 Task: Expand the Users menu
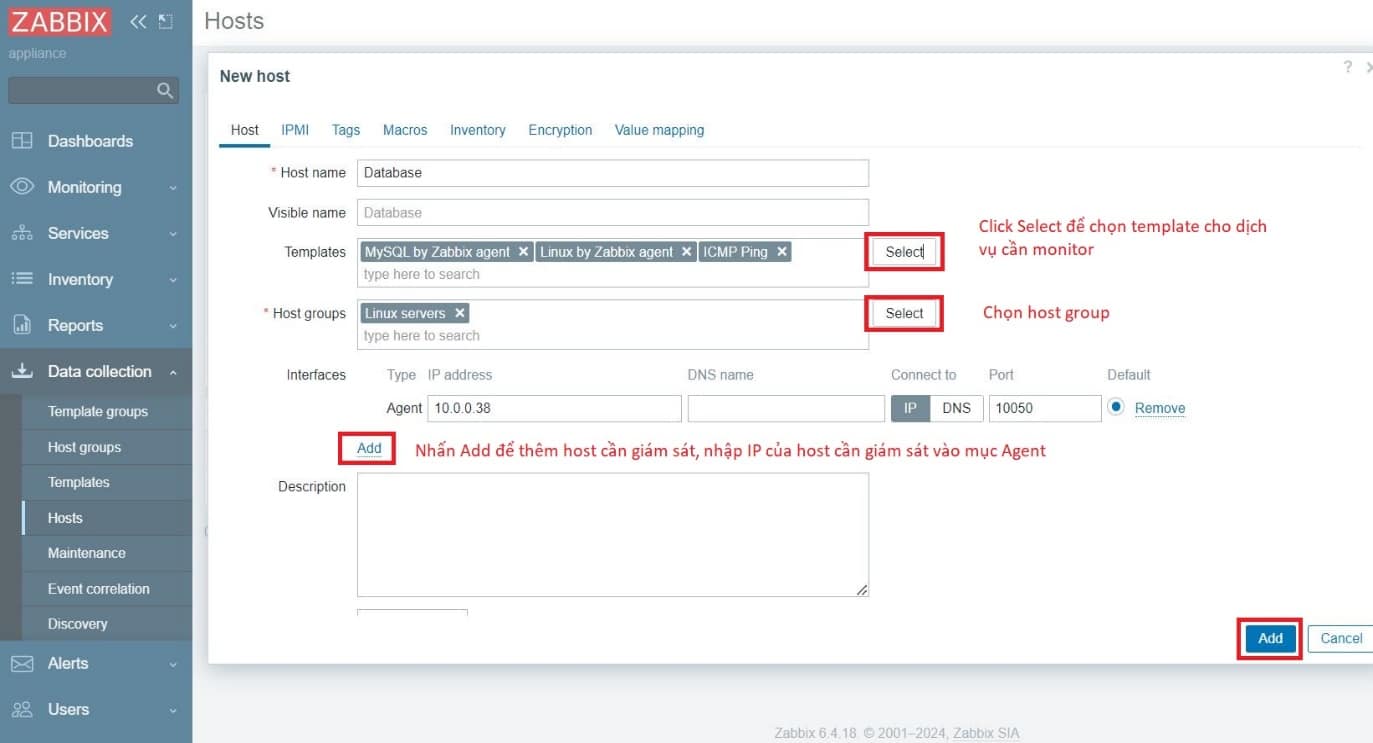click(173, 710)
